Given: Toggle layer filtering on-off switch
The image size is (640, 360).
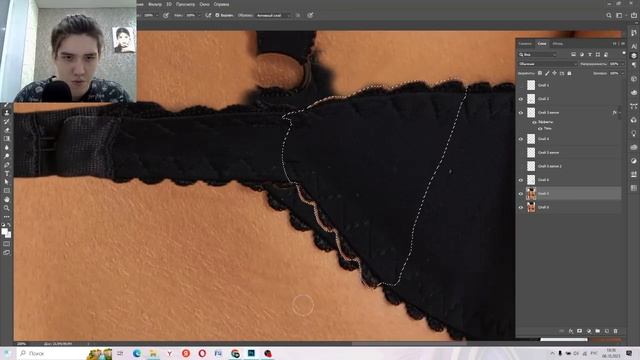Looking at the screenshot, I should click(624, 53).
